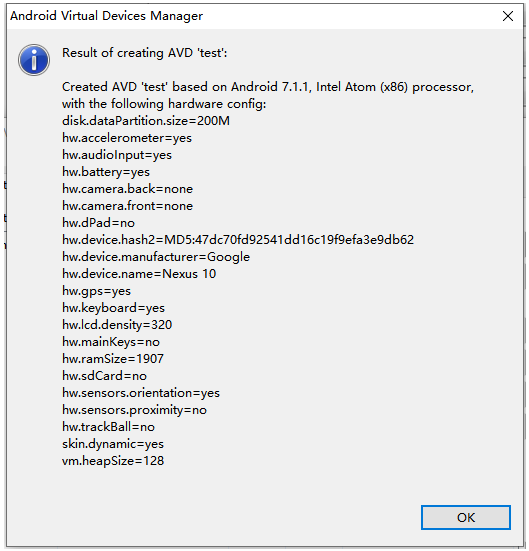Select the hw.ramSize=1907 line
This screenshot has height=551, width=529.
click(113, 359)
